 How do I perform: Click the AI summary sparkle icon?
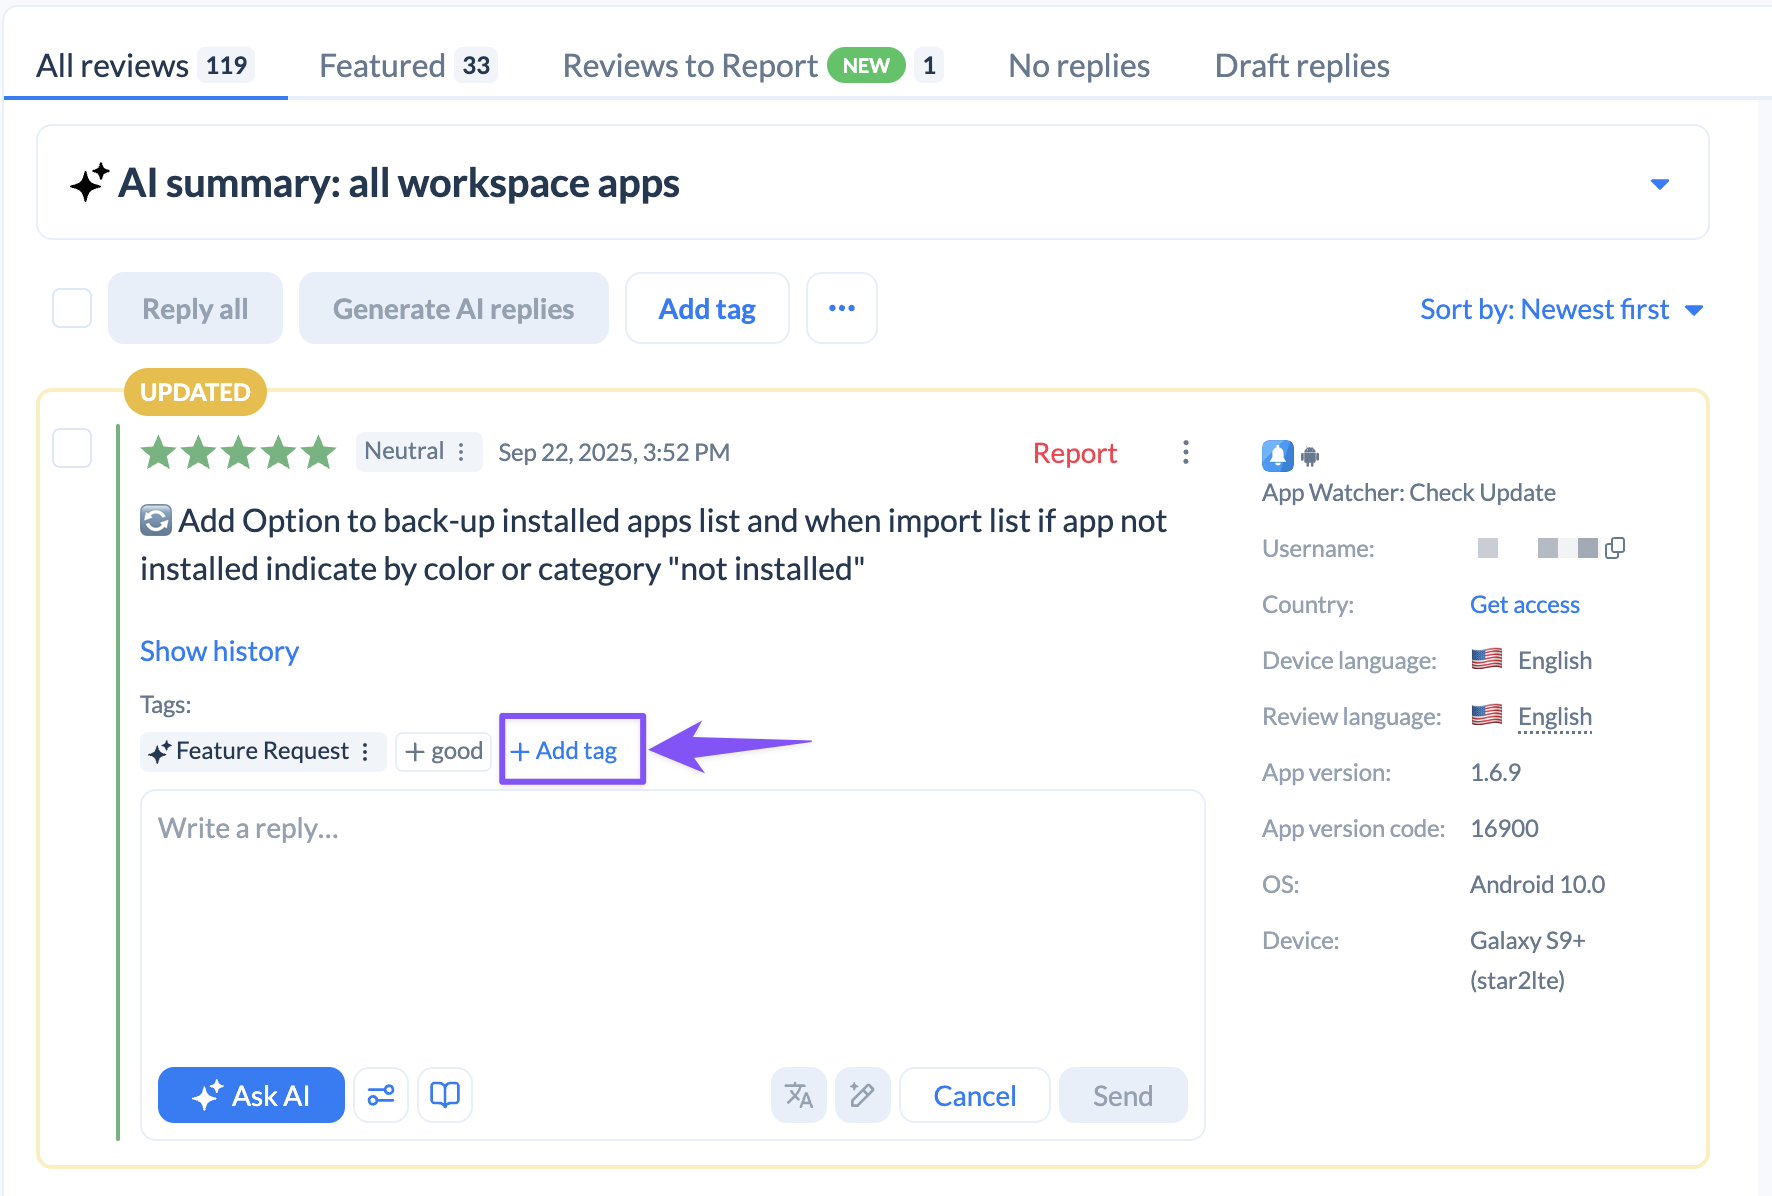point(89,183)
